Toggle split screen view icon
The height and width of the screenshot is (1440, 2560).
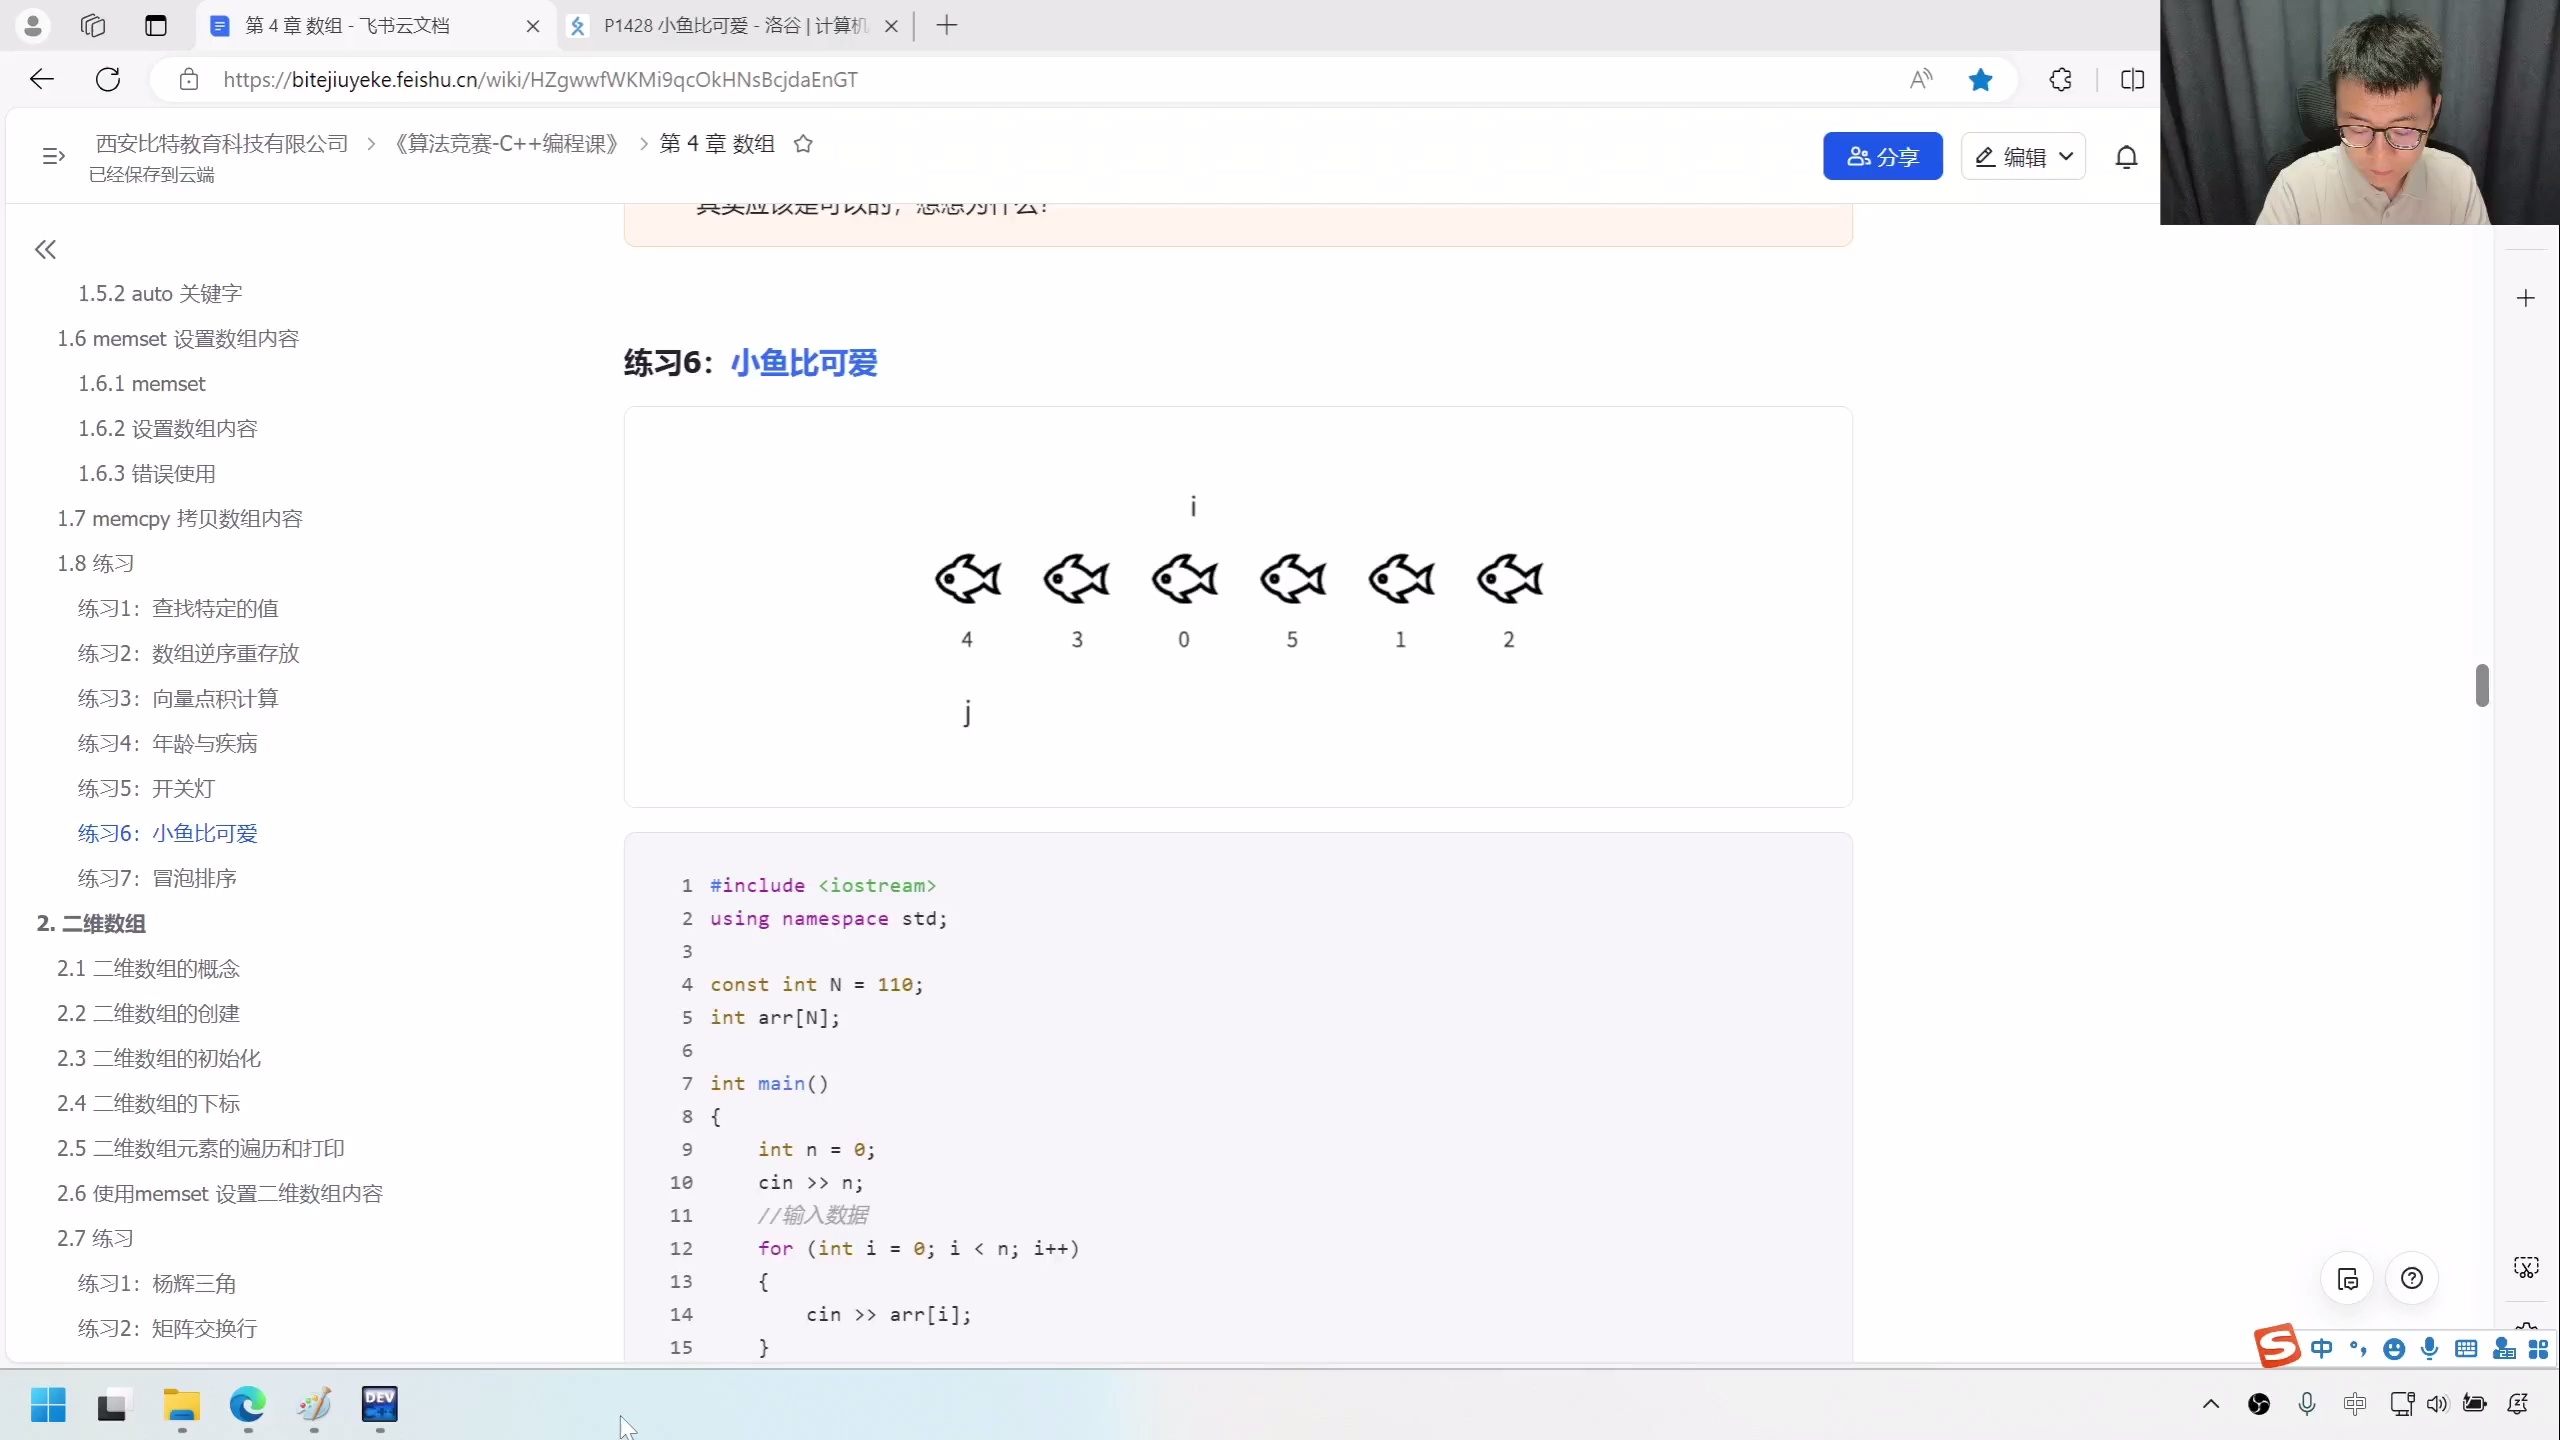(2132, 80)
